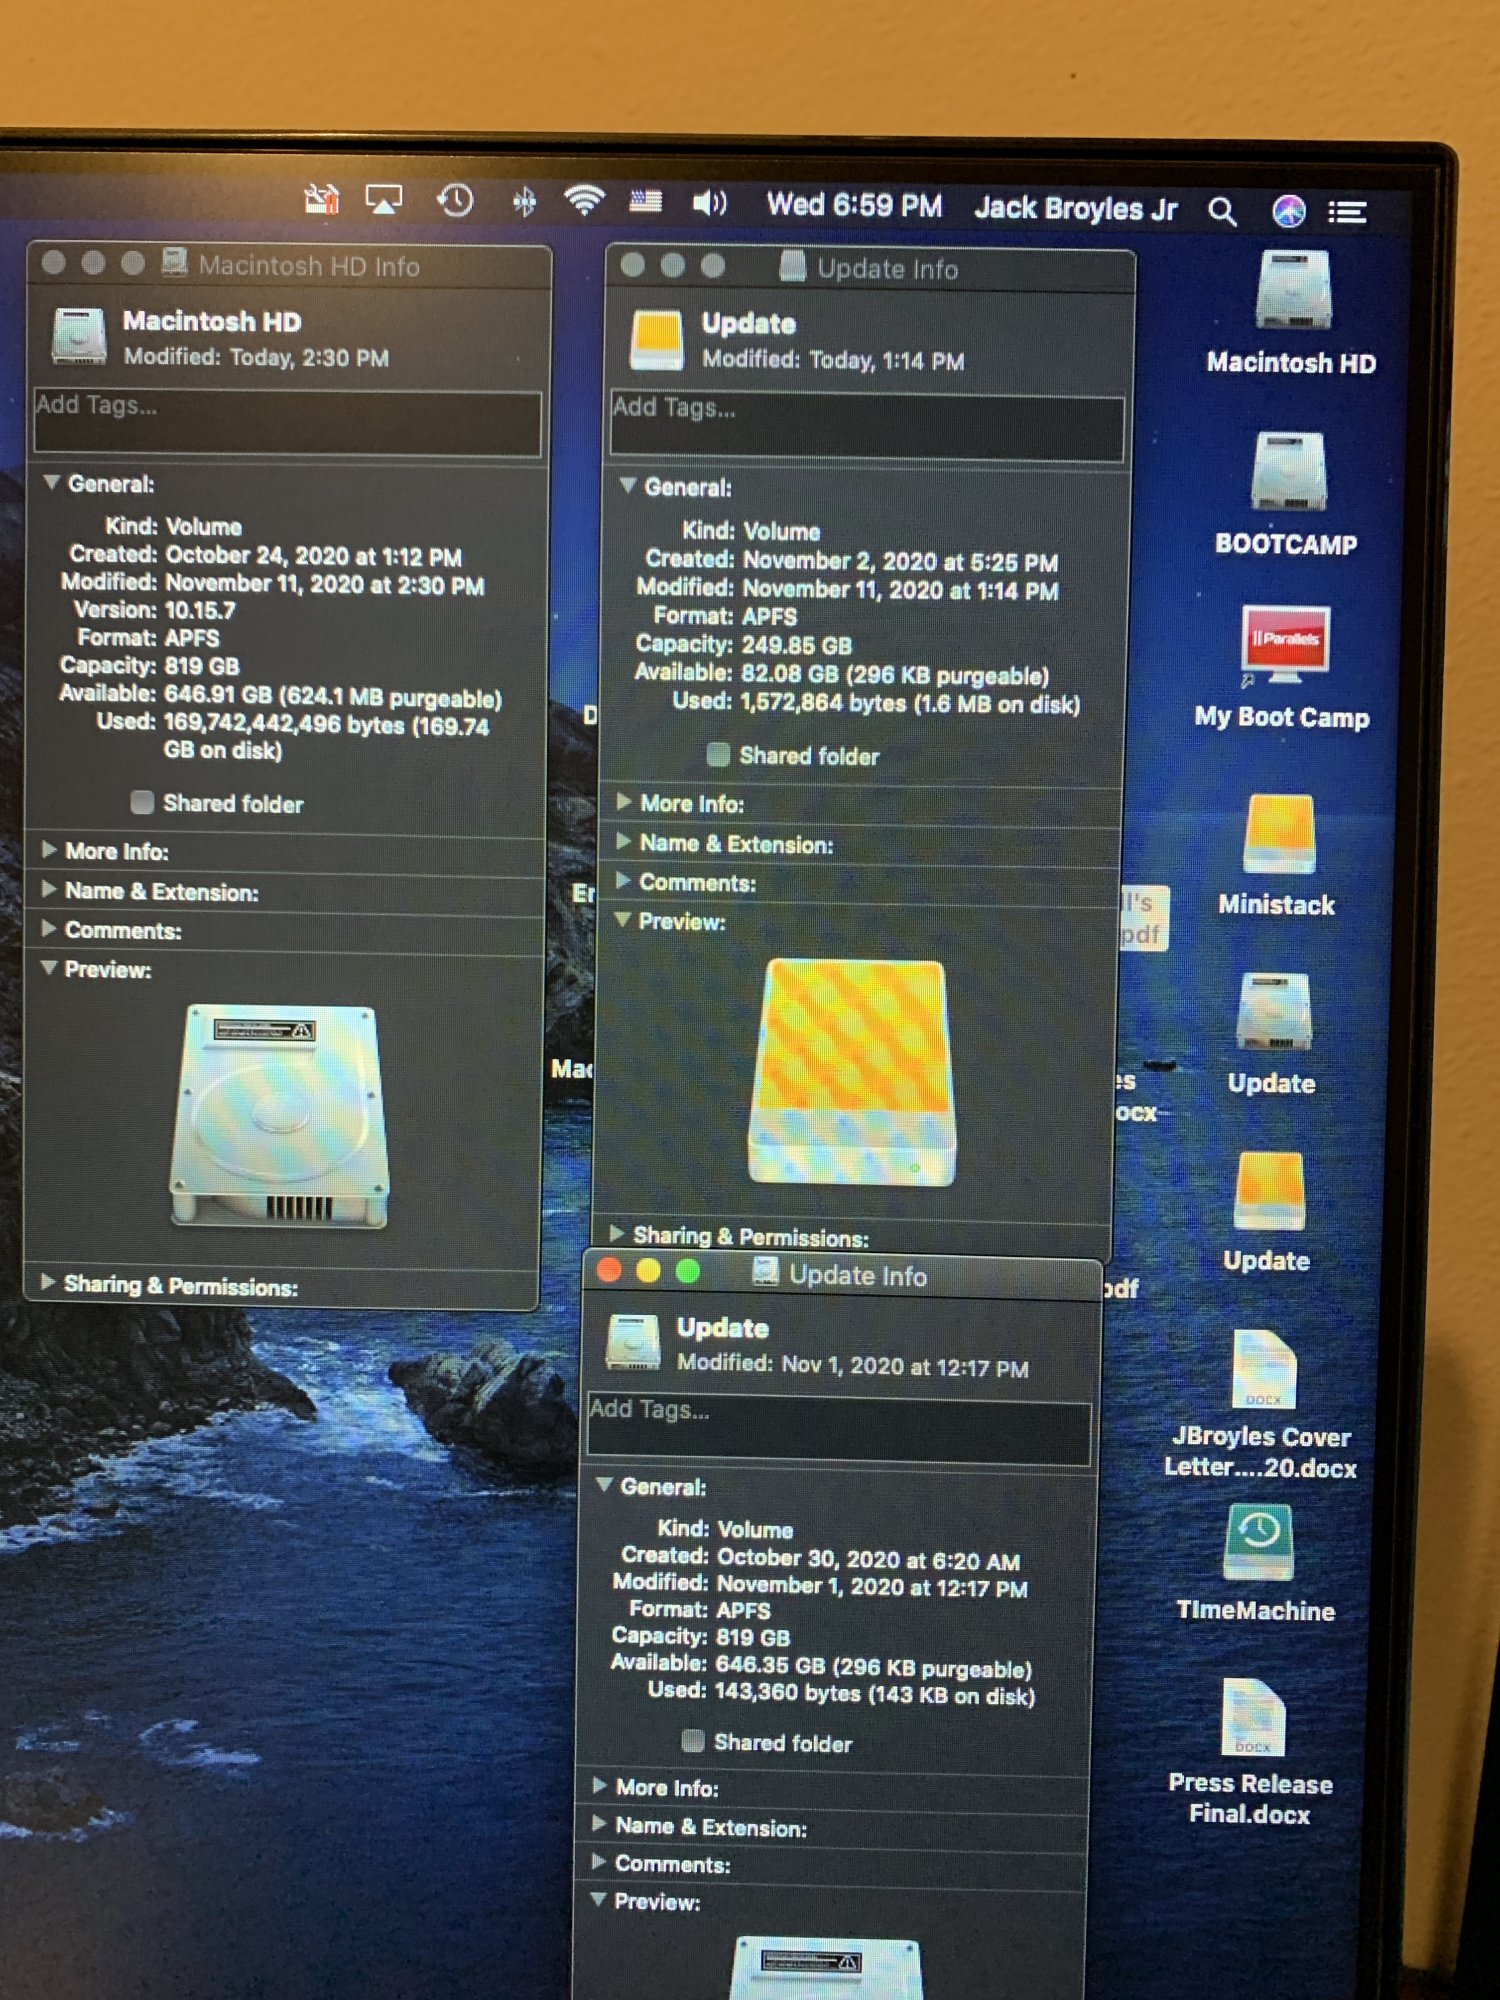The height and width of the screenshot is (2000, 1500).
Task: Collapse General section in upper Update Info
Action: click(x=628, y=485)
